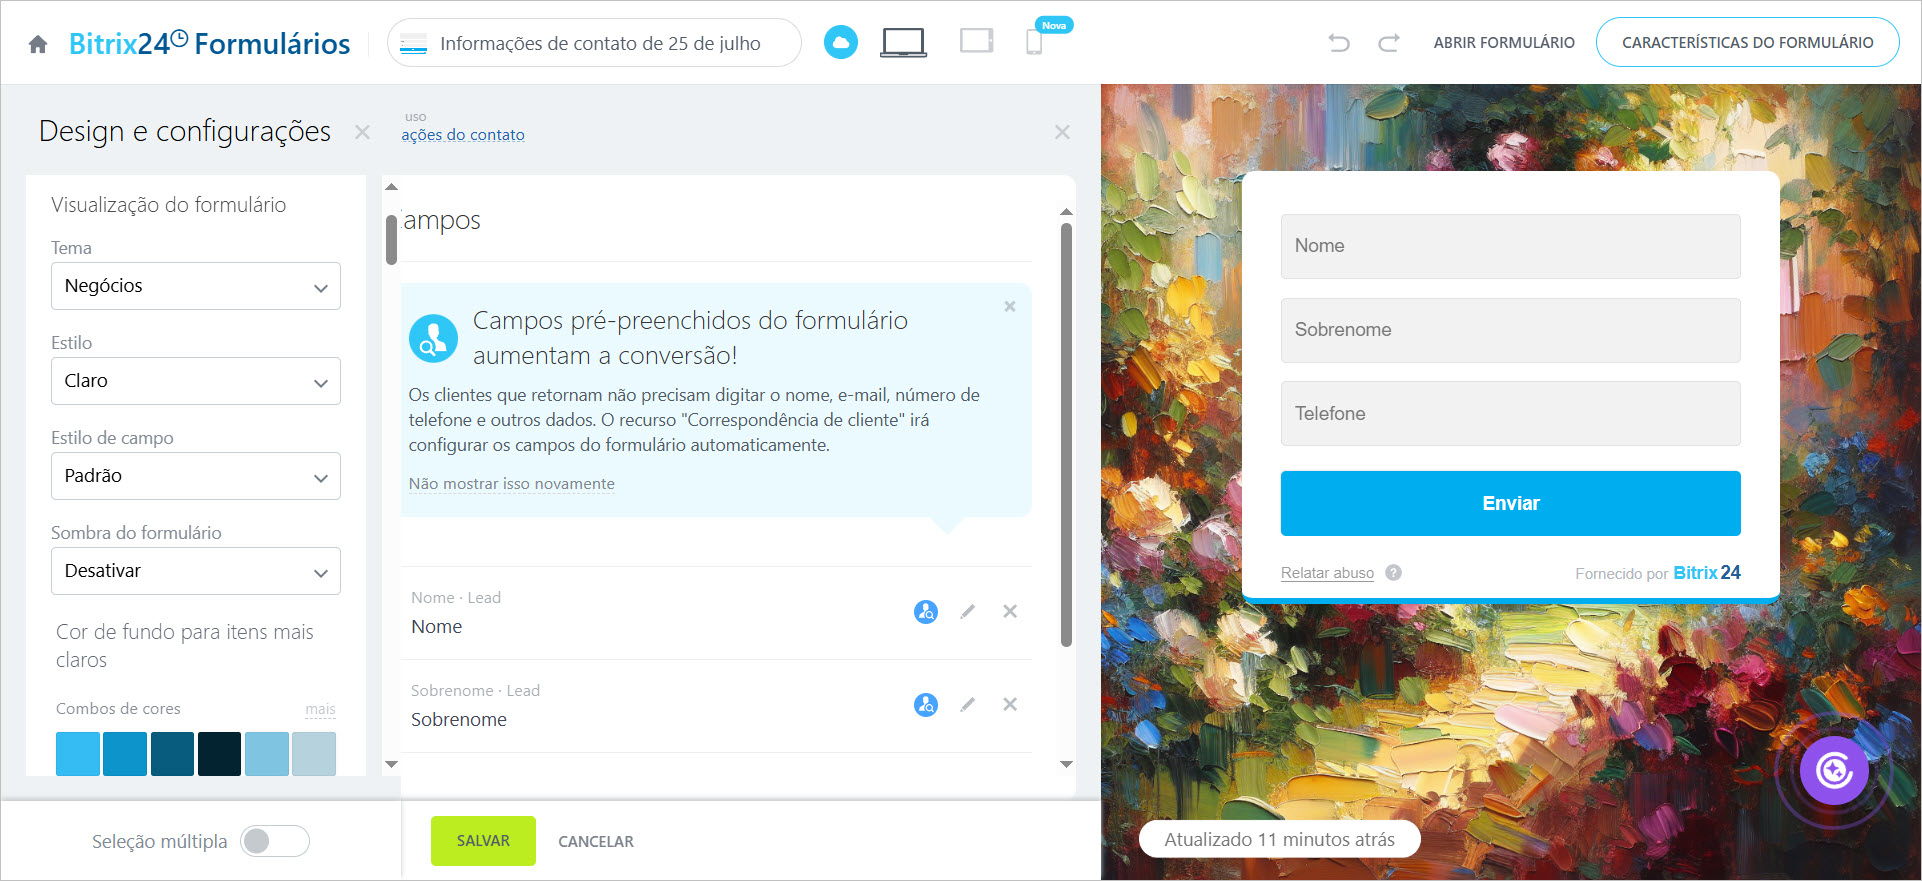Redo the last change
1922x881 pixels.
point(1388,42)
